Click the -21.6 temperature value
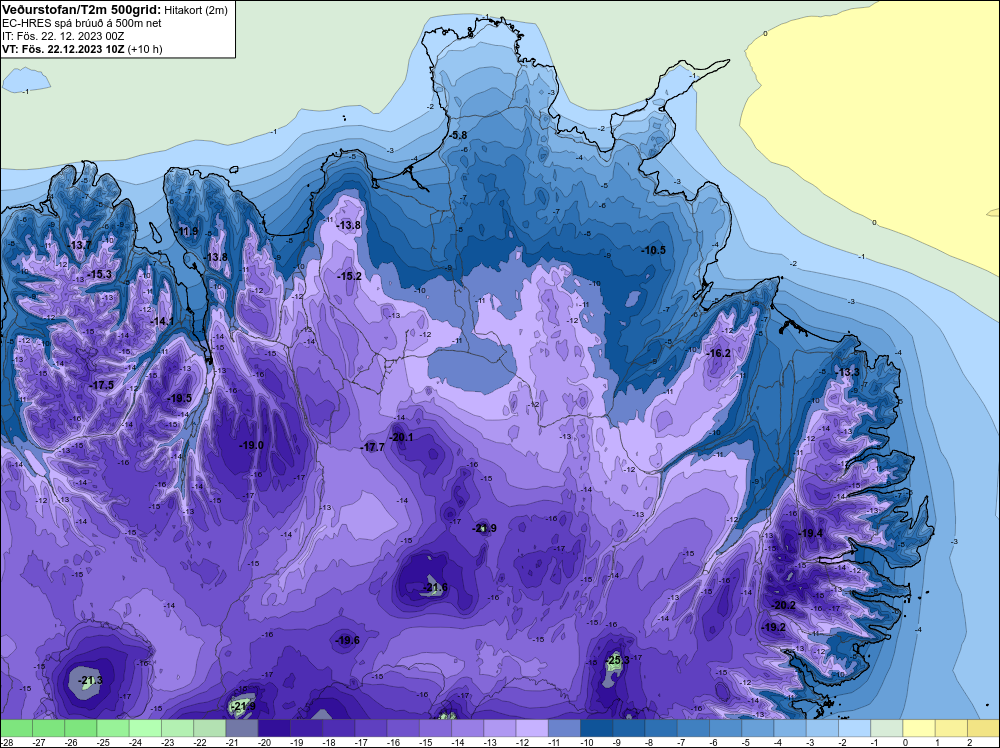Image resolution: width=1000 pixels, height=748 pixels. (x=436, y=587)
